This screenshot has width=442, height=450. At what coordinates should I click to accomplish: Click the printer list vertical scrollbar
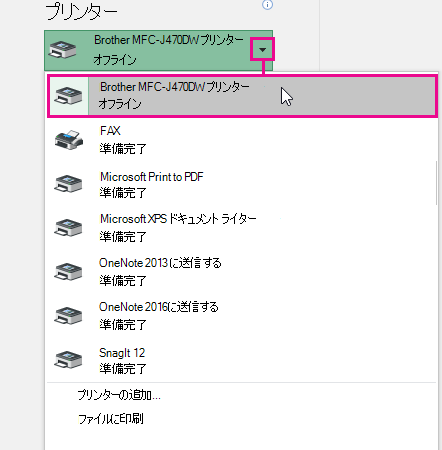click(x=436, y=183)
